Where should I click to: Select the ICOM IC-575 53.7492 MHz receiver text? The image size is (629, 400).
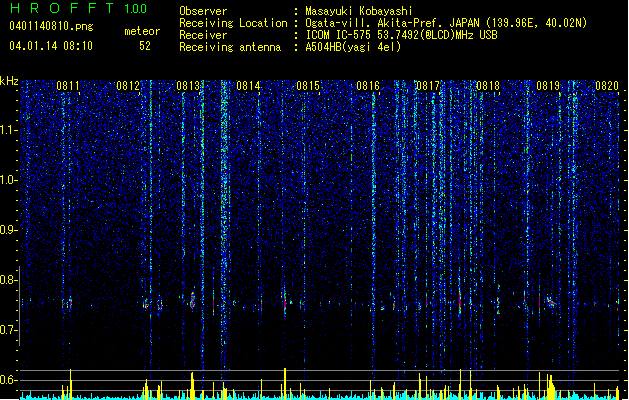[x=402, y=35]
